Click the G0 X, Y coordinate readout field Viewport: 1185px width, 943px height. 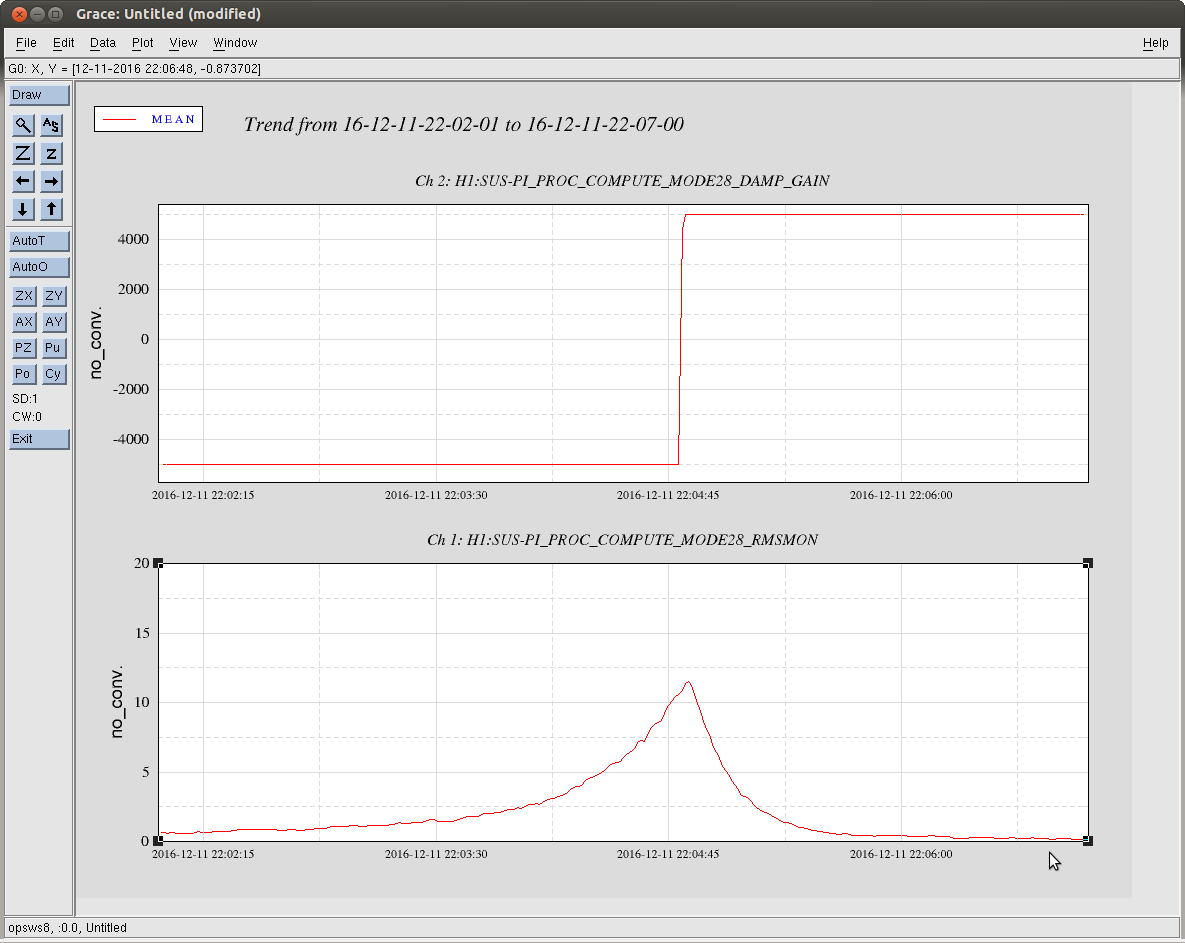pos(592,69)
